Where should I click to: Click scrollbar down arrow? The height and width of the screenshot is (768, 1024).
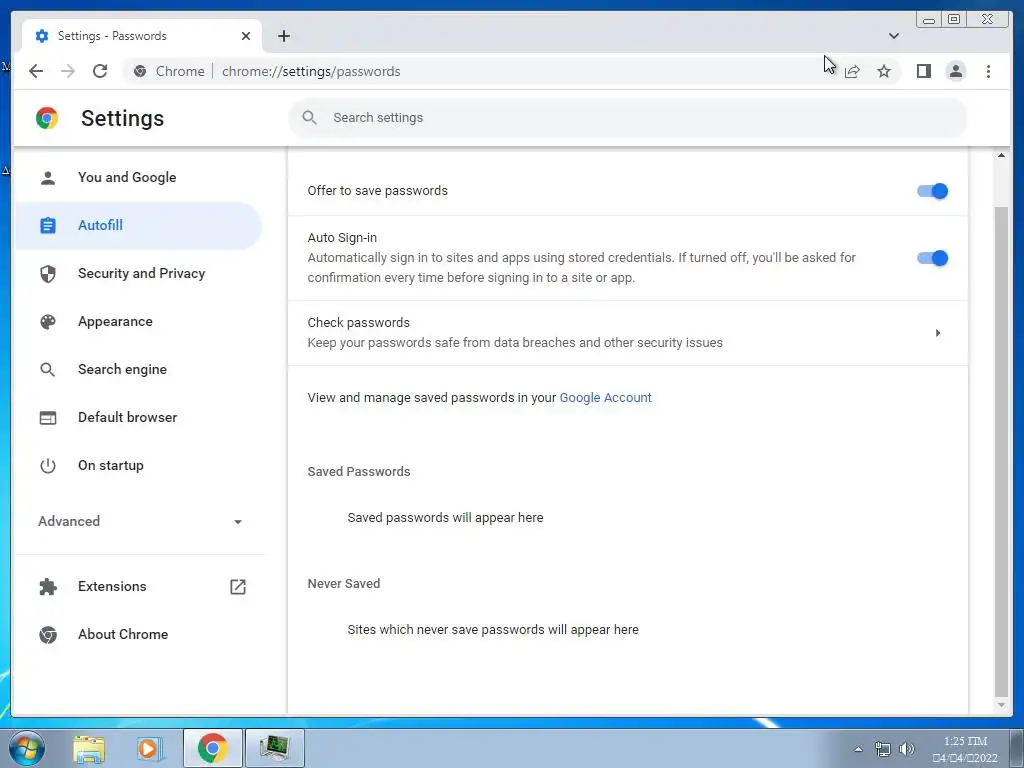tap(1001, 705)
